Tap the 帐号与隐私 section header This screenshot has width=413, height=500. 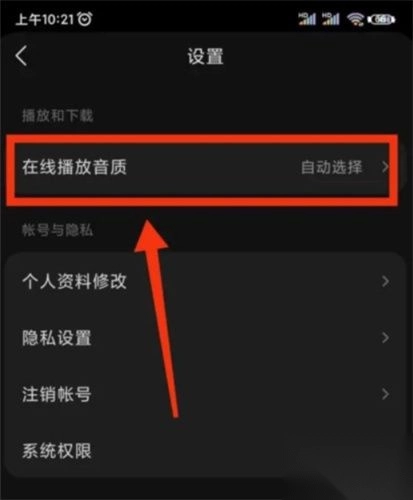58,230
